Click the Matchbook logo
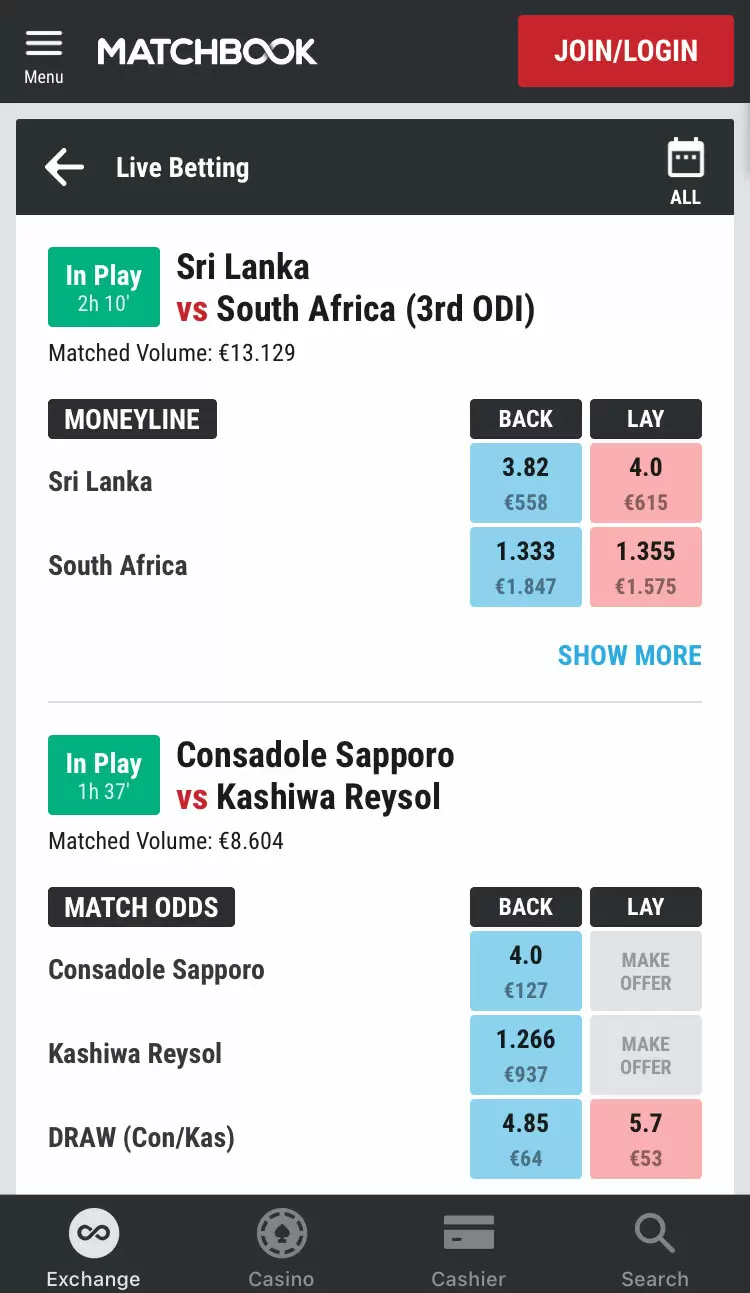 [207, 51]
